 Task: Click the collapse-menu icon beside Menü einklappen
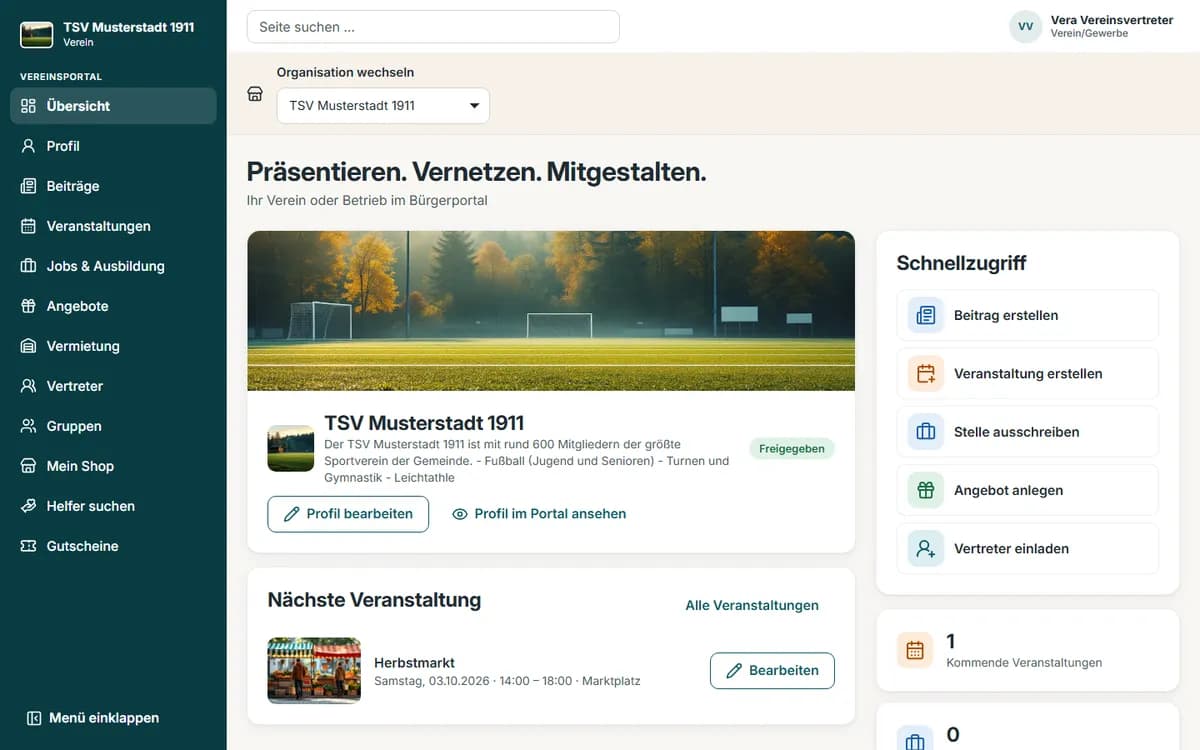point(34,718)
